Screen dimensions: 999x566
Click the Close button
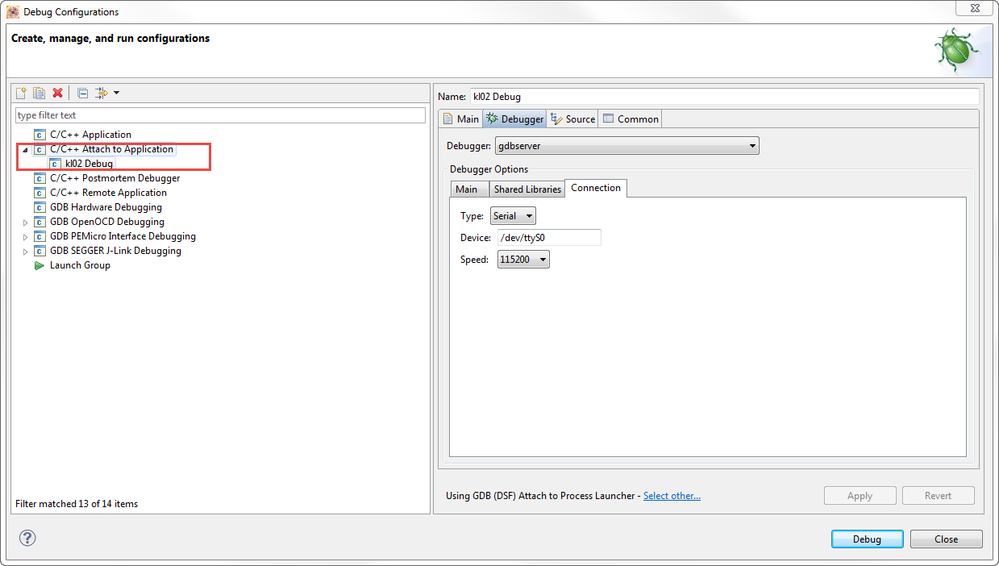pyautogui.click(x=946, y=539)
